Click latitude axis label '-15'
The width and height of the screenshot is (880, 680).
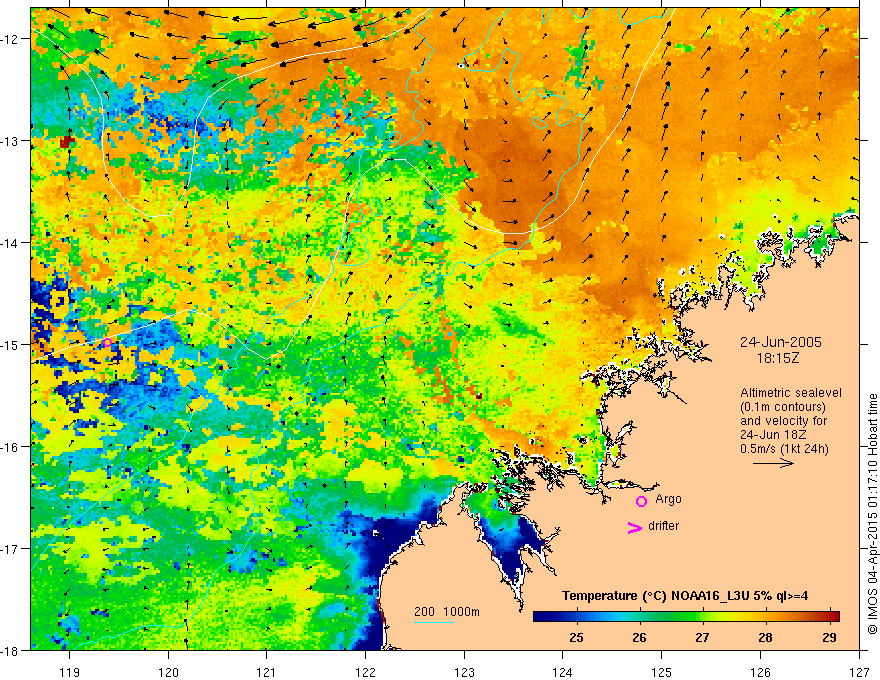click(x=11, y=344)
